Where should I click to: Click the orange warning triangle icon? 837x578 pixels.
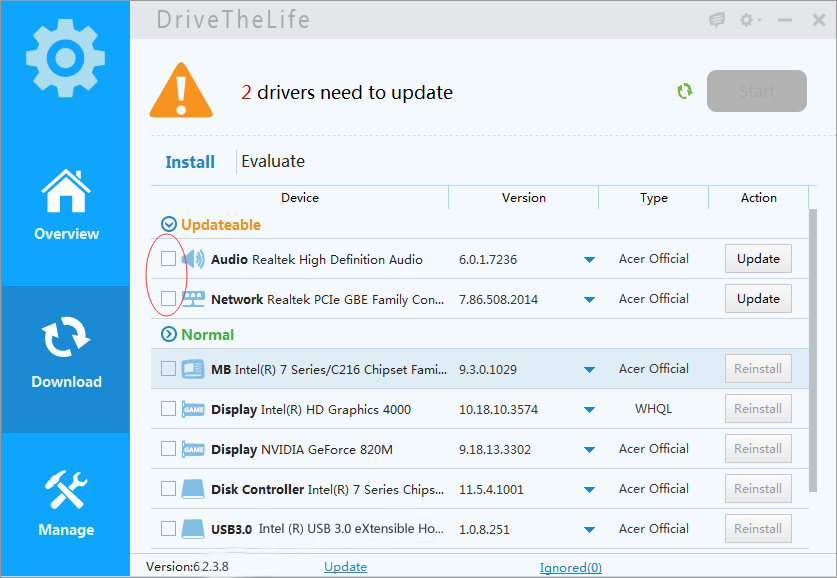coord(181,90)
